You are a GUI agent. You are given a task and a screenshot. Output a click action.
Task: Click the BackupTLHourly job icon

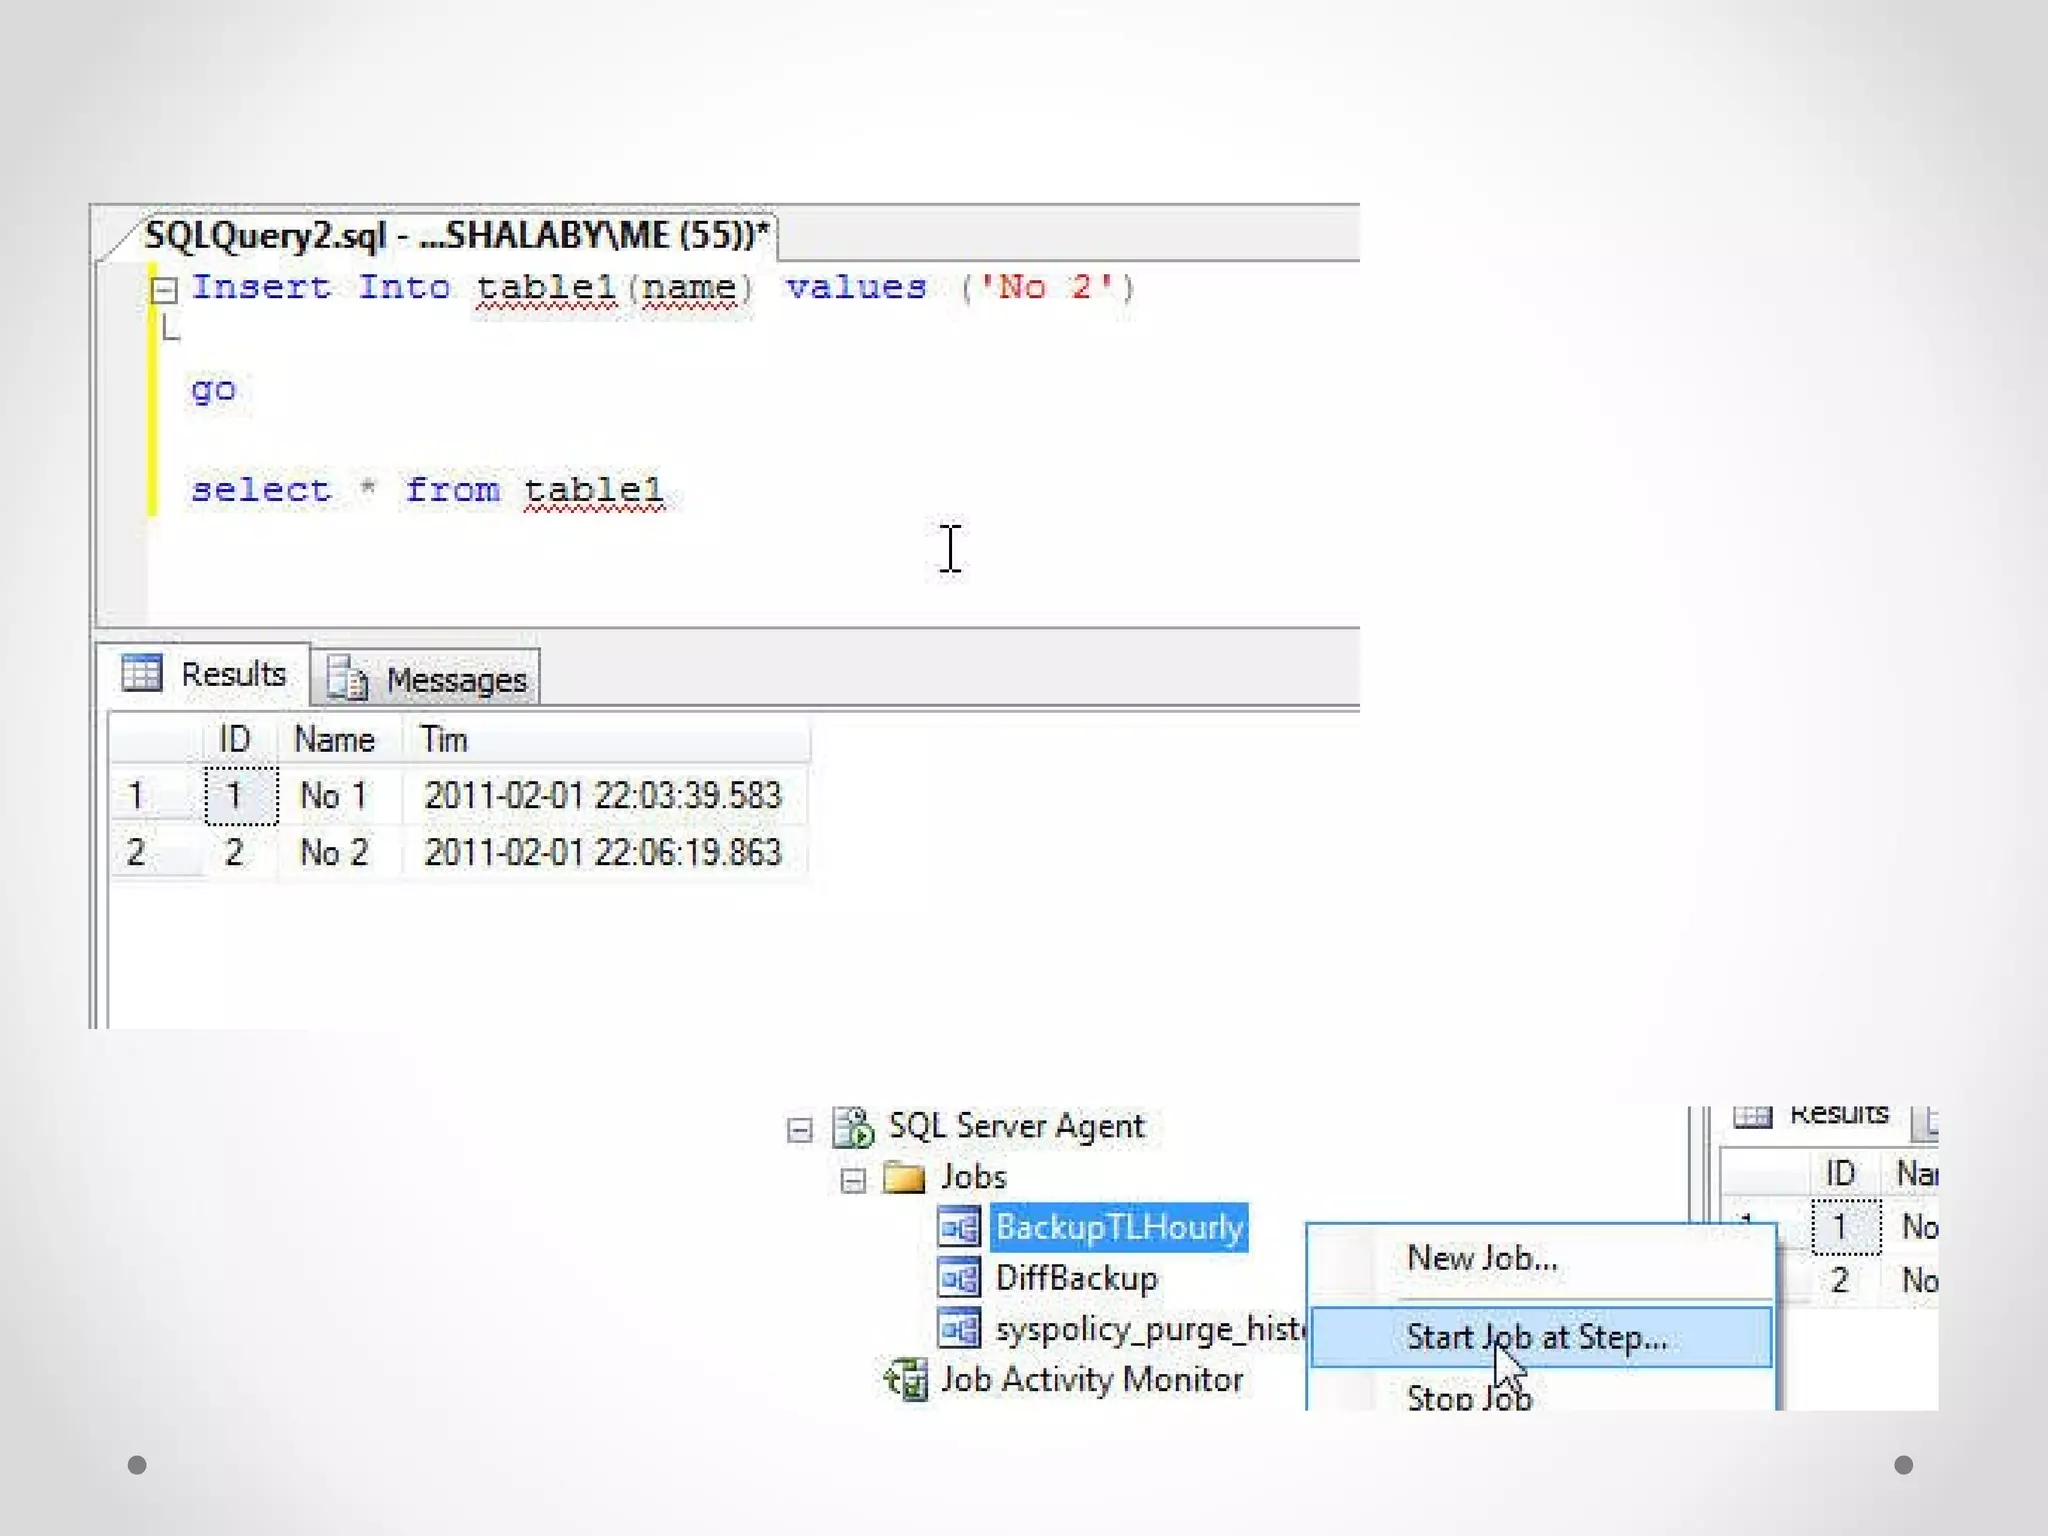[x=959, y=1227]
